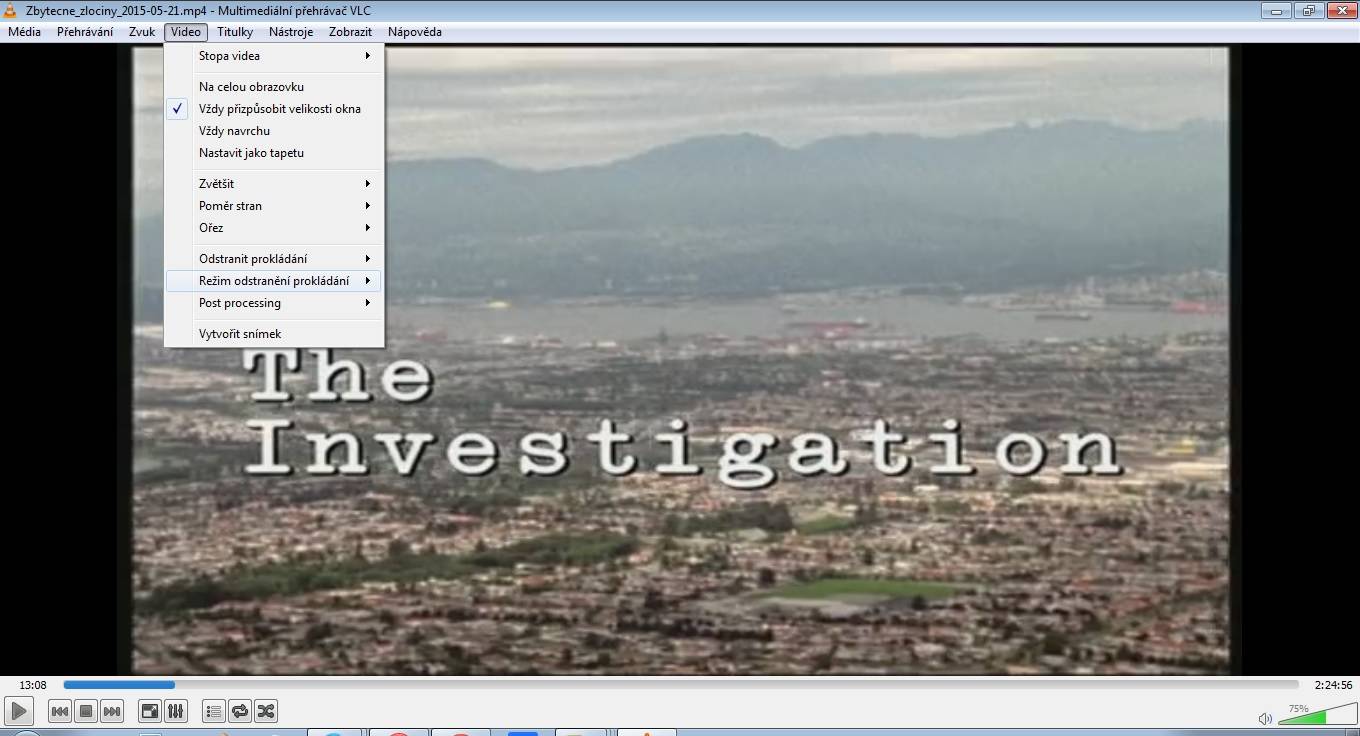
Task: Choose Na celou obrazovku
Action: coord(274,87)
